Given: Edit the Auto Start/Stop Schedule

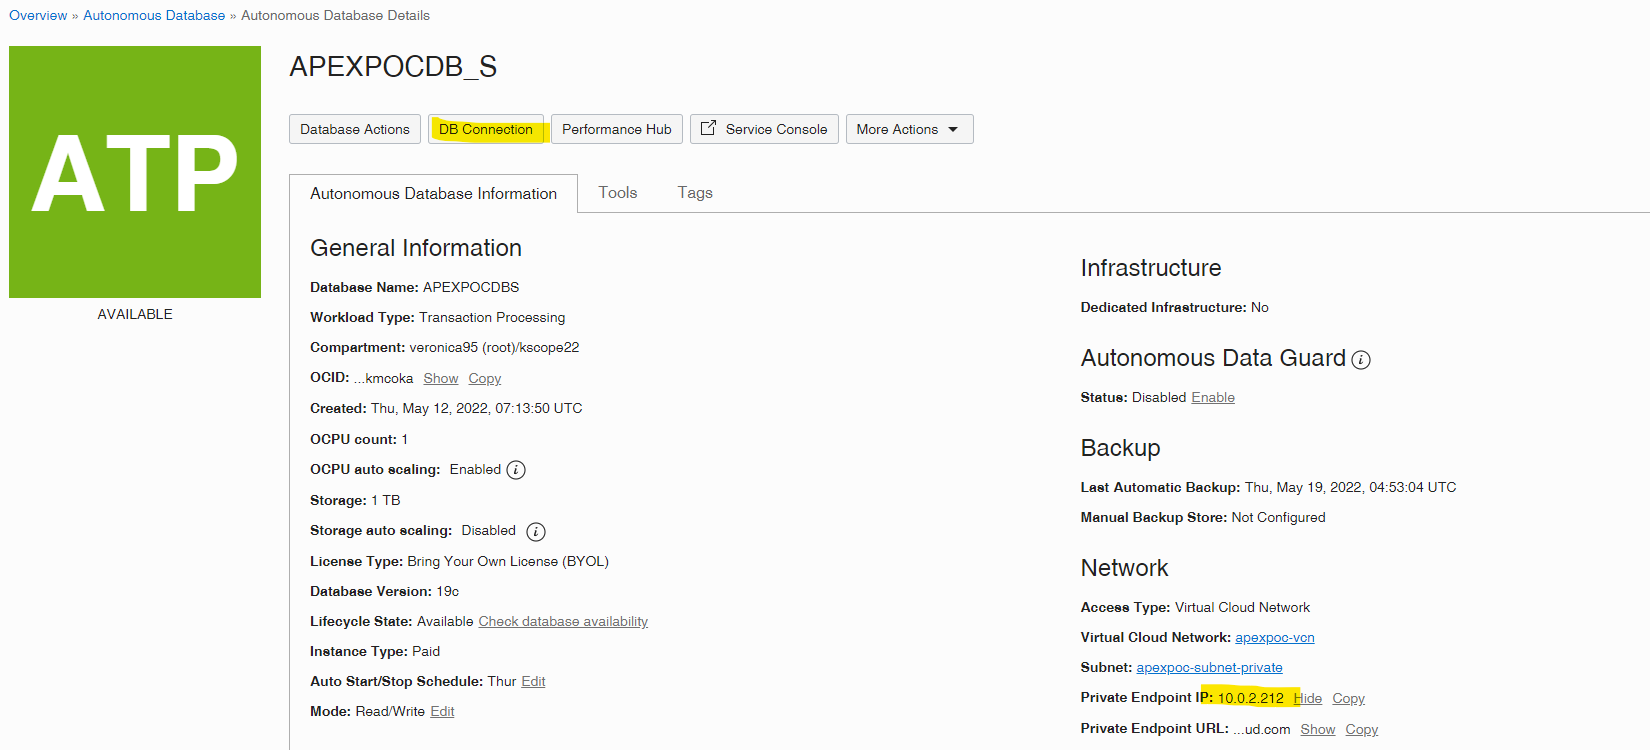Looking at the screenshot, I should (533, 681).
